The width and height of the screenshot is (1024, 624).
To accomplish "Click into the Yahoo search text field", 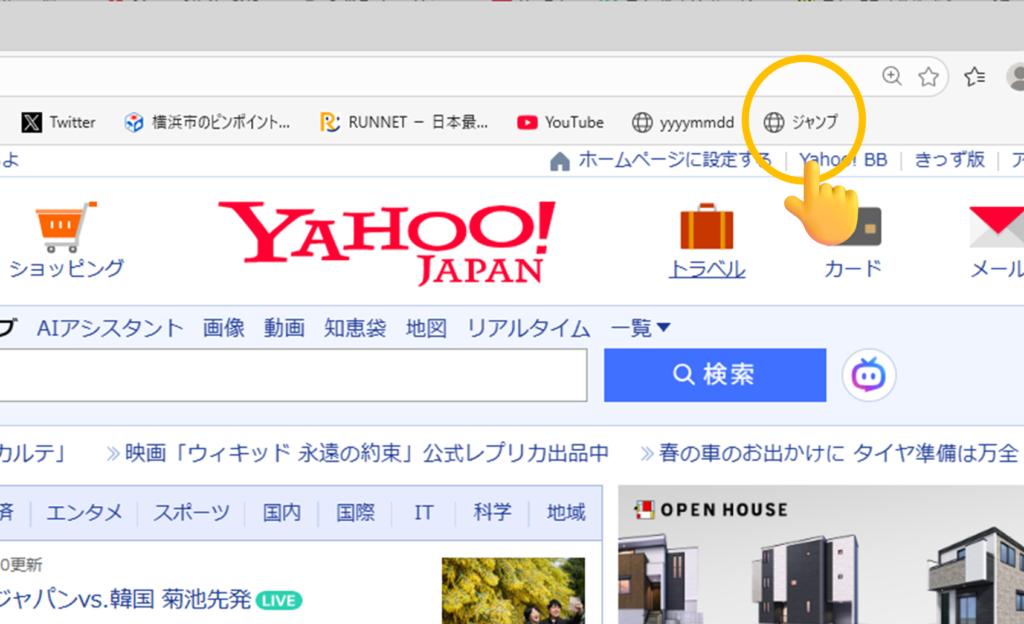I will (290, 376).
